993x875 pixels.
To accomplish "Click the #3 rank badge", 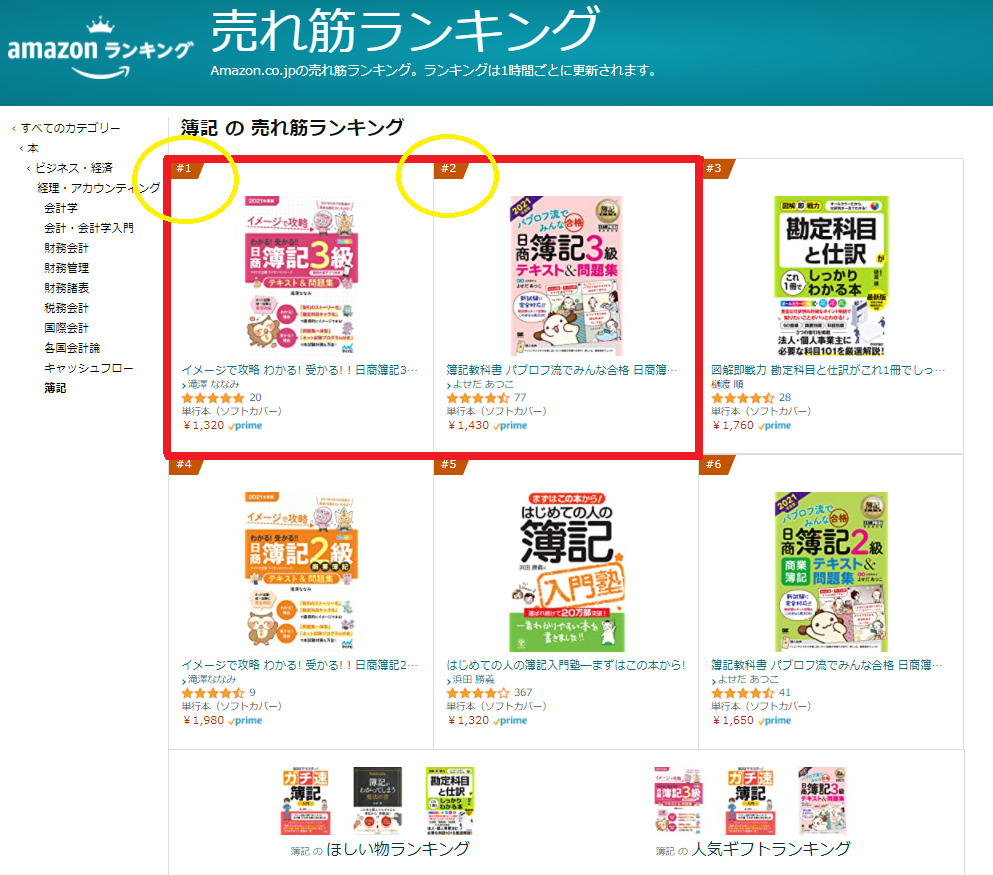I will click(716, 168).
